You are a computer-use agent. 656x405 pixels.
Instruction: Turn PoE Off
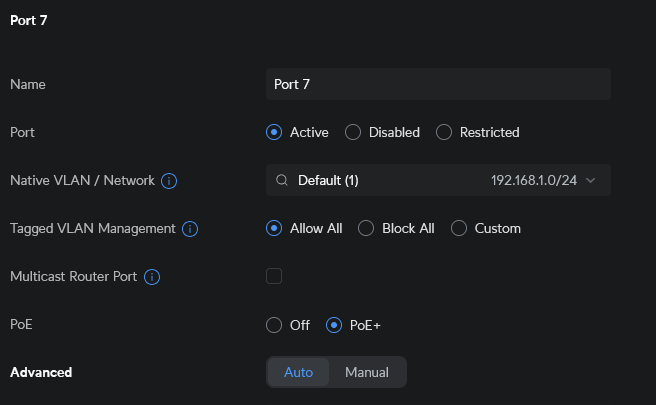tap(274, 325)
